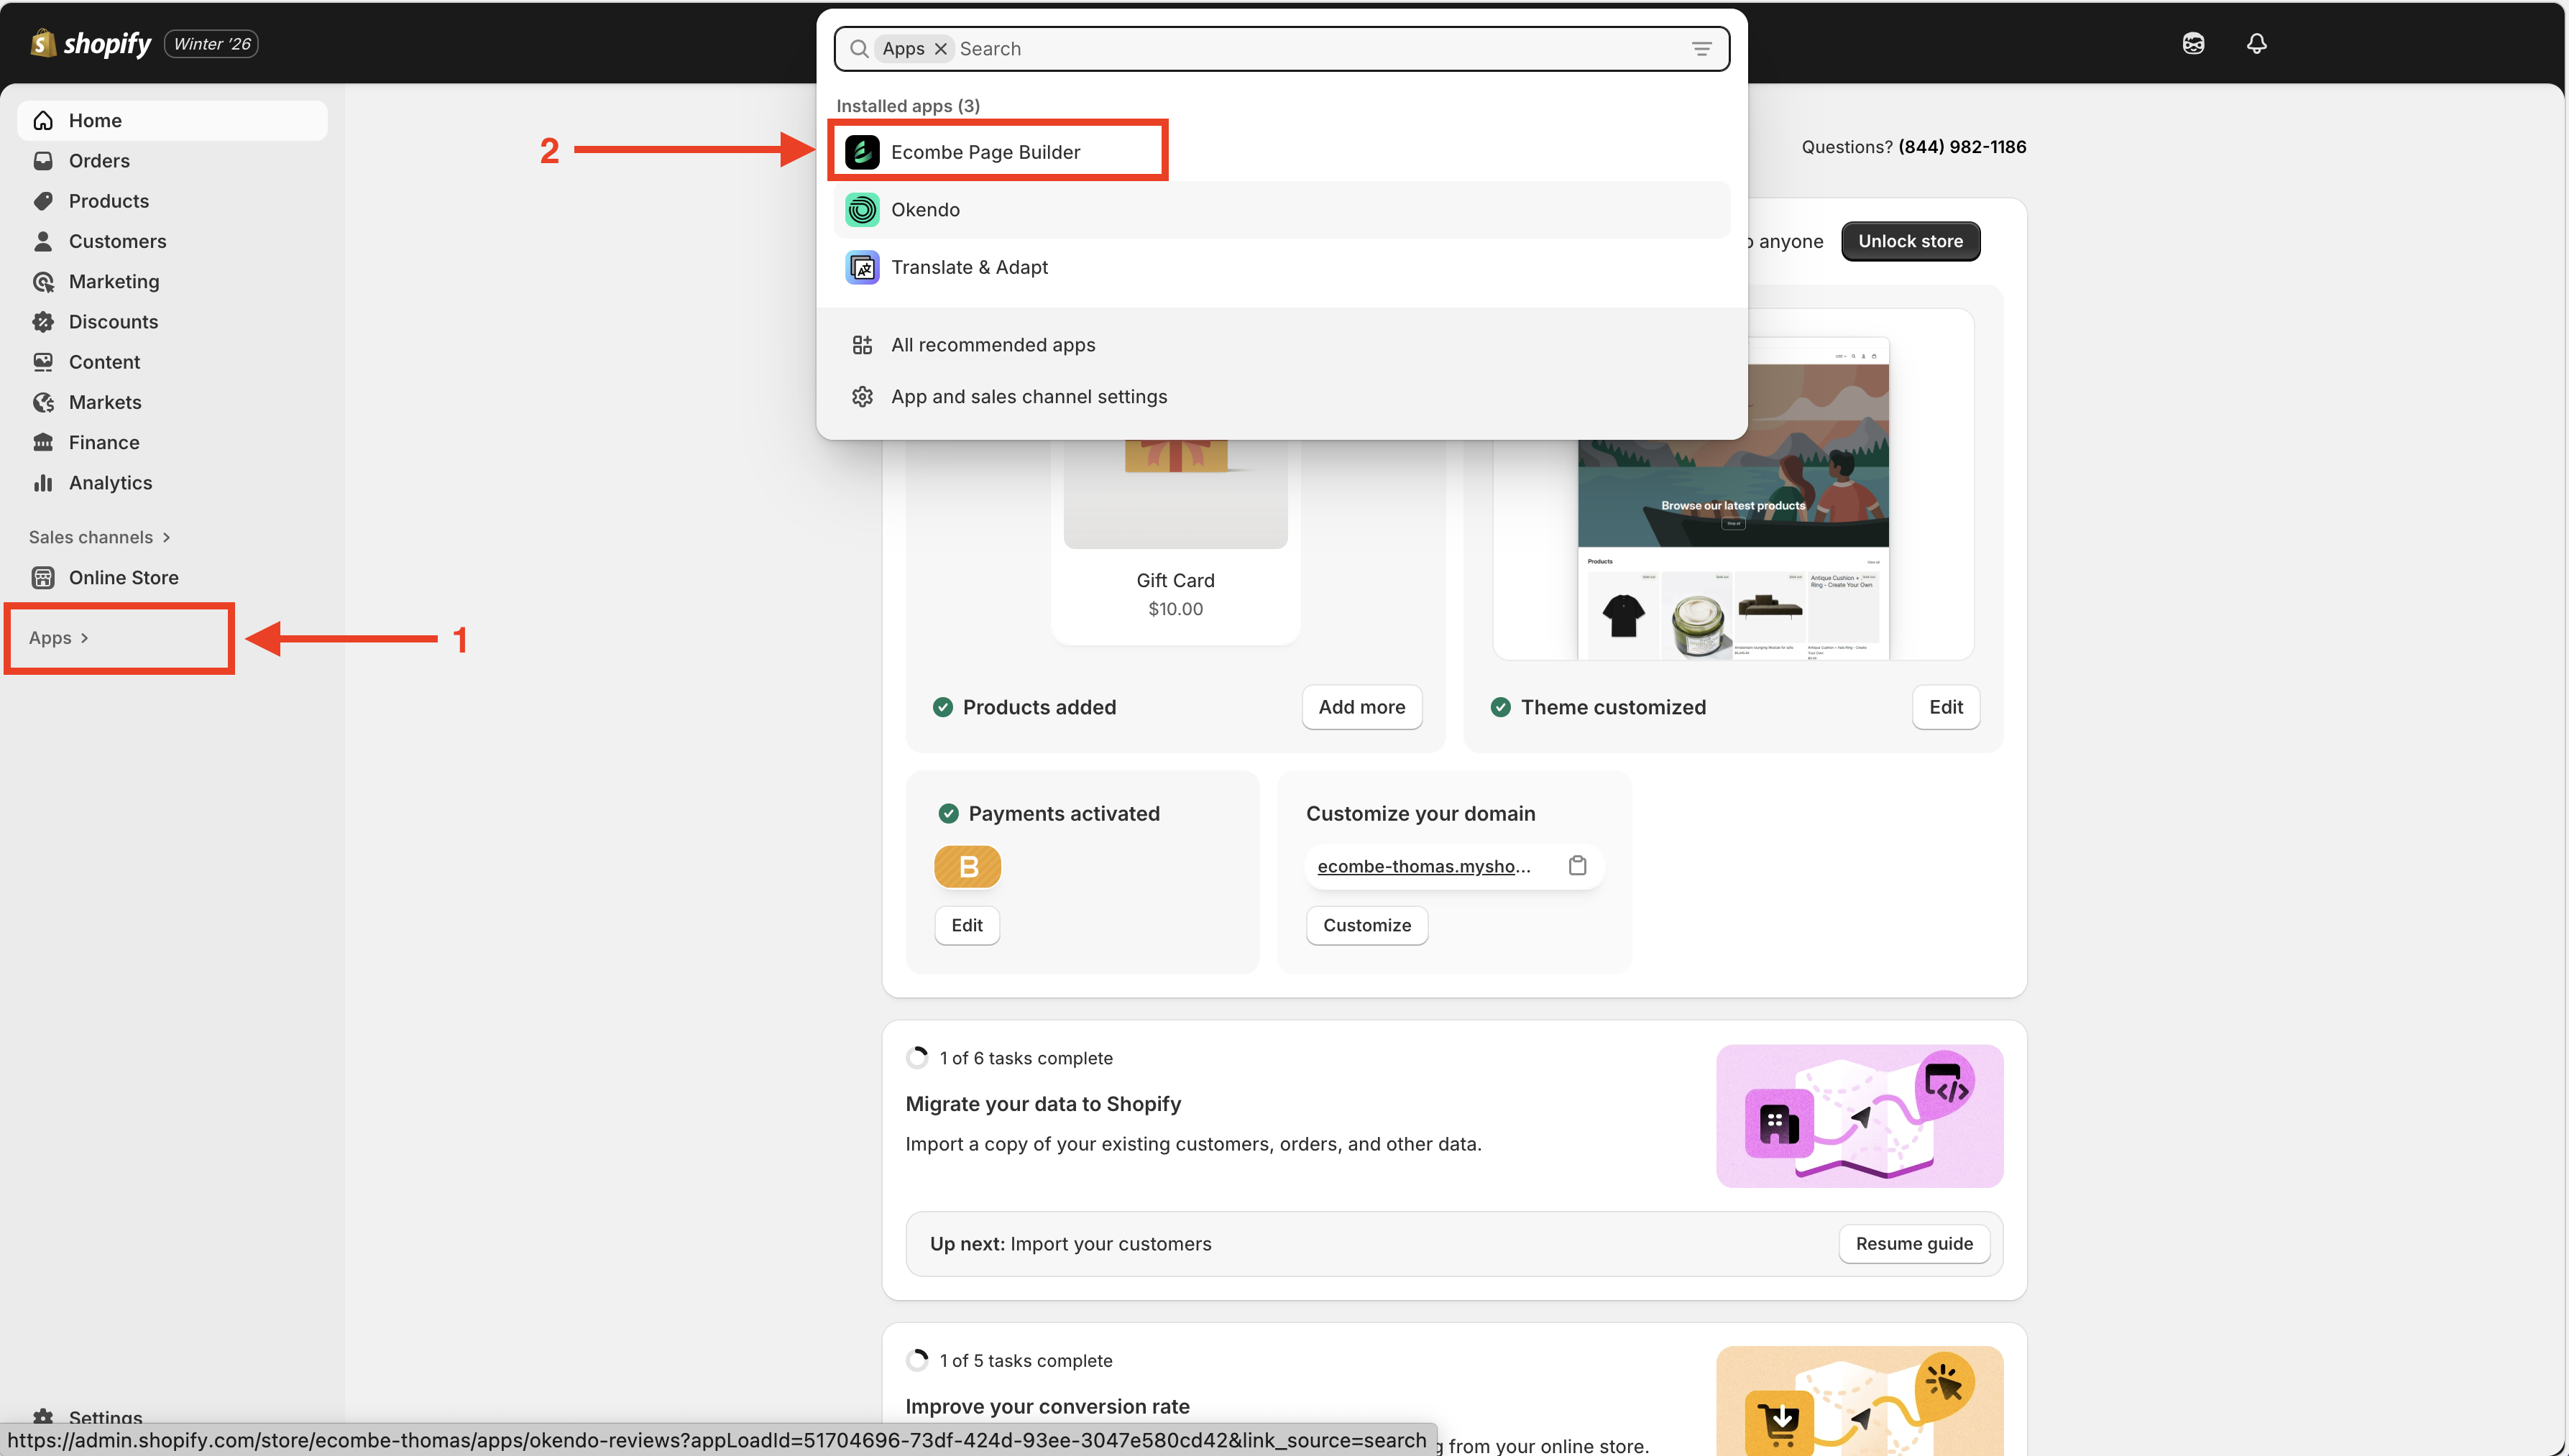Open Ecombe Page Builder app icon

pos(862,152)
